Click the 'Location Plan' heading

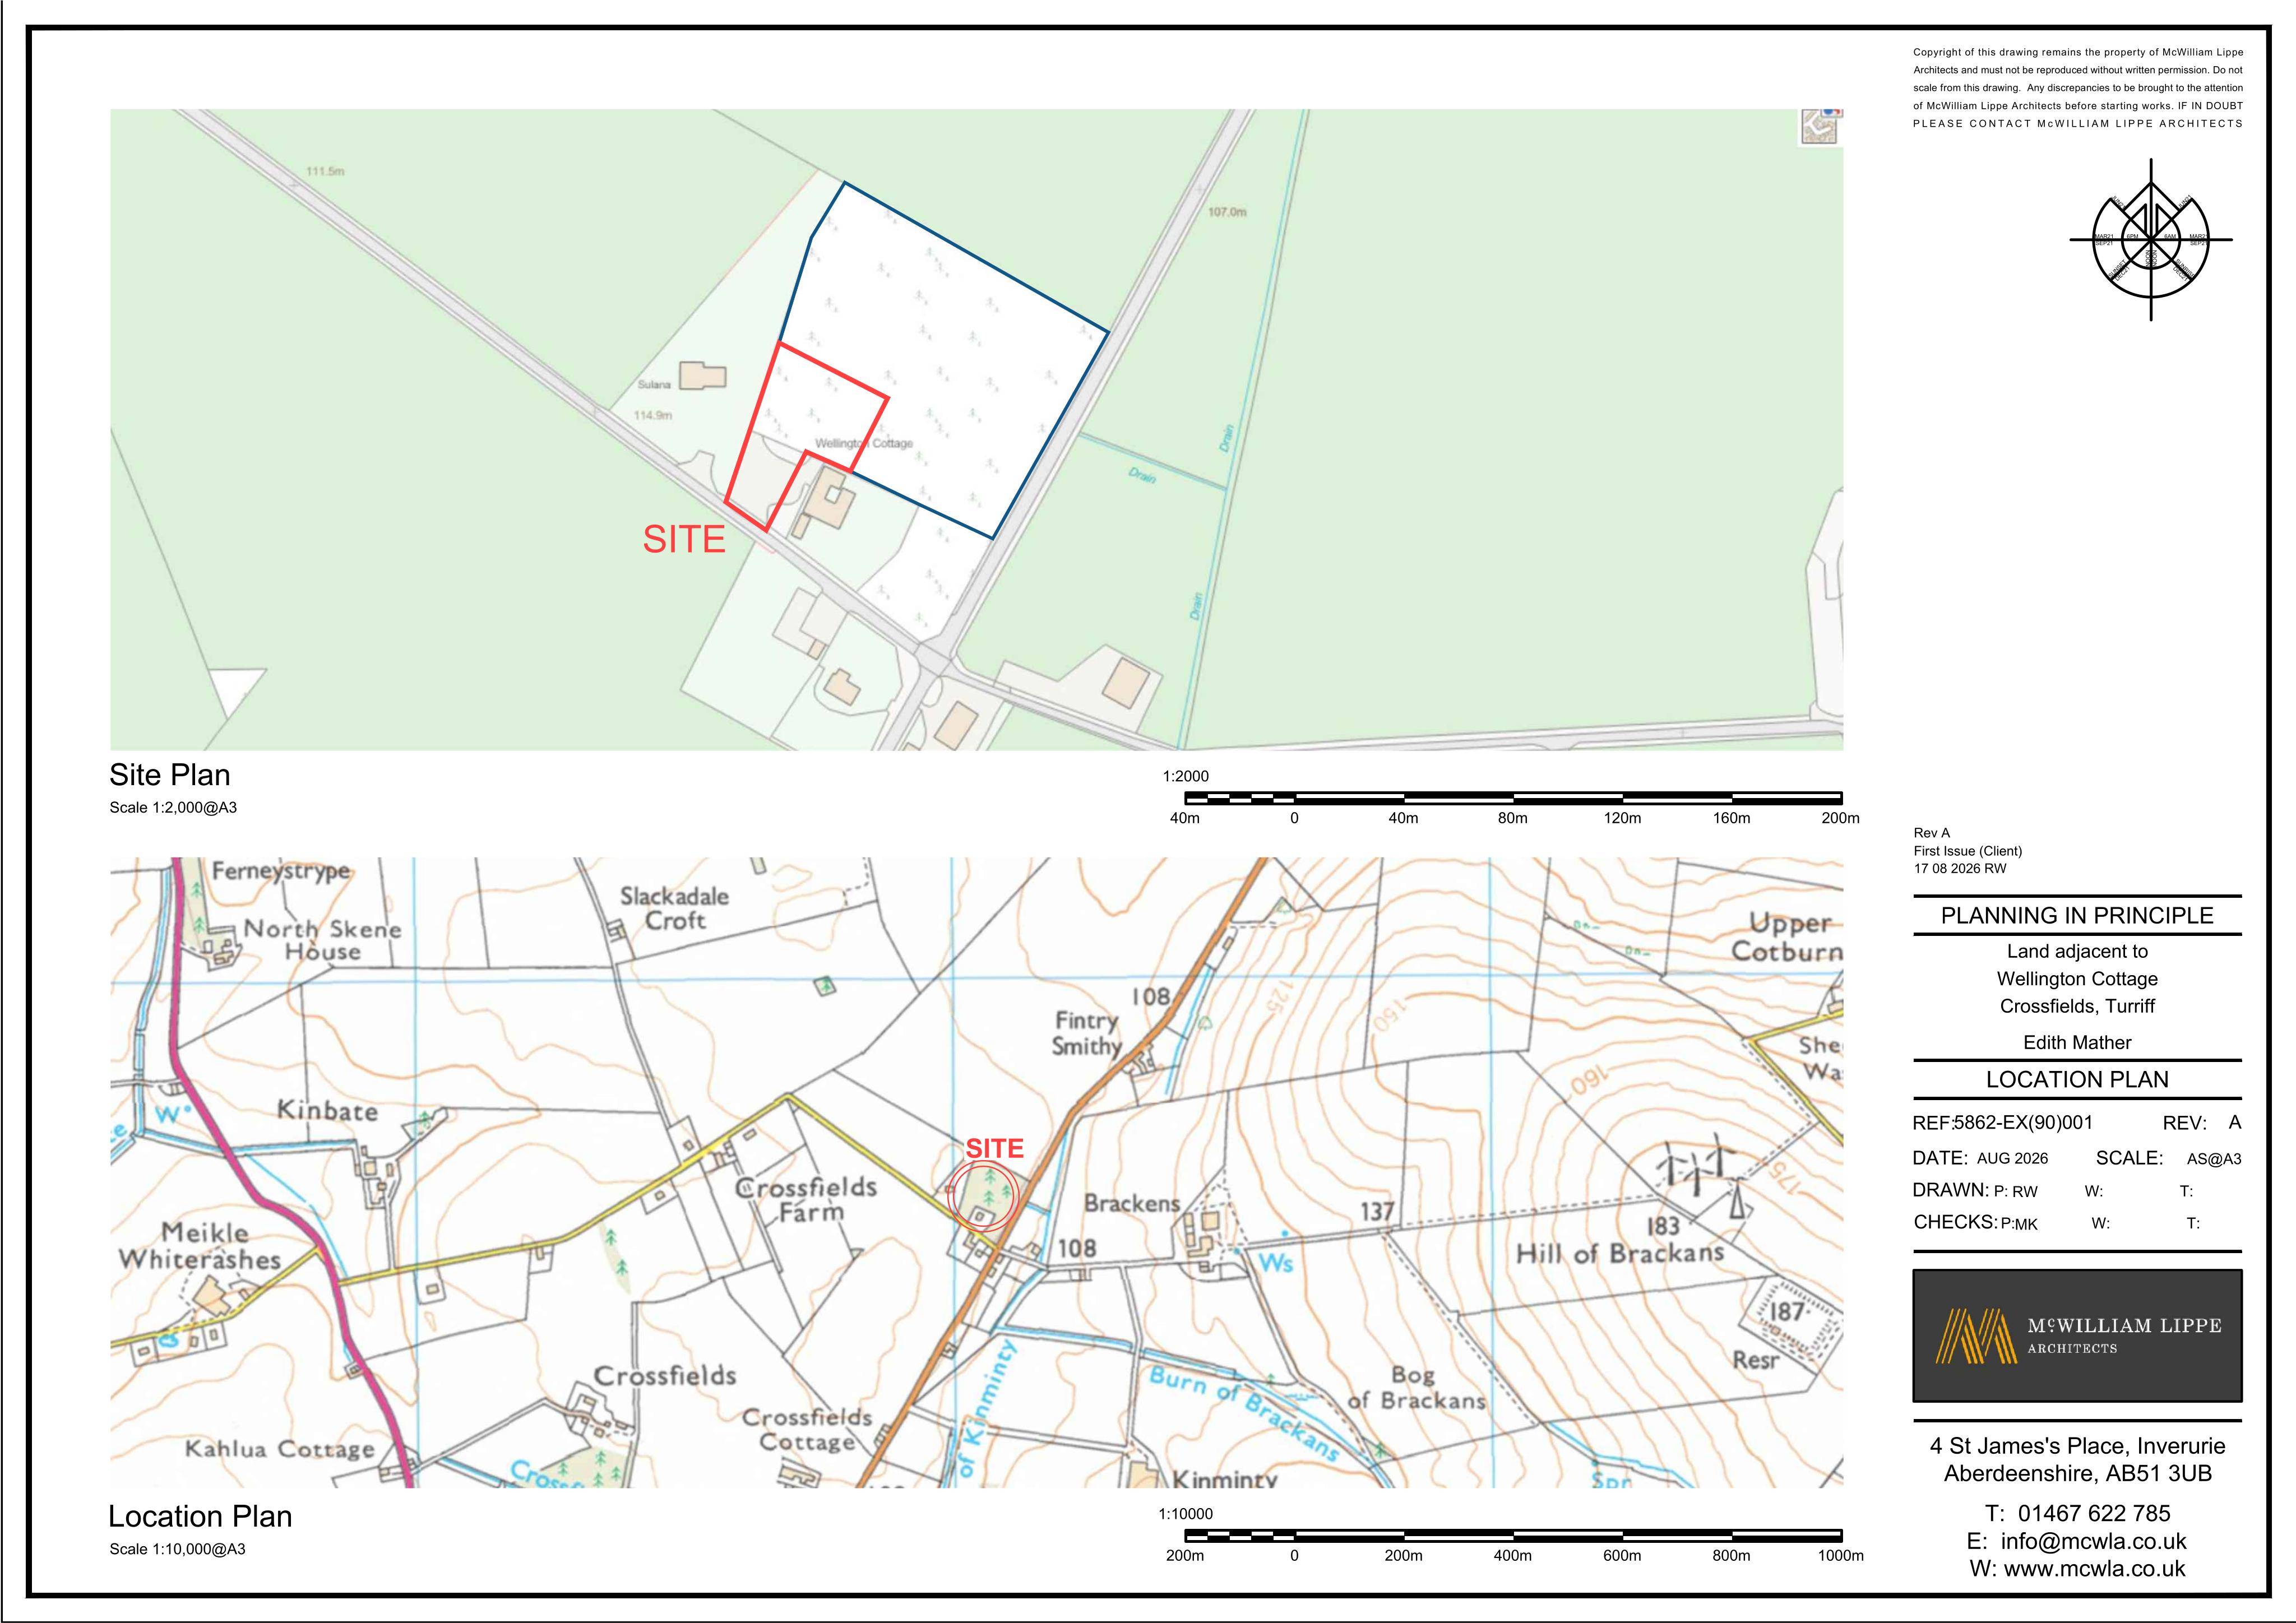pyautogui.click(x=200, y=1516)
